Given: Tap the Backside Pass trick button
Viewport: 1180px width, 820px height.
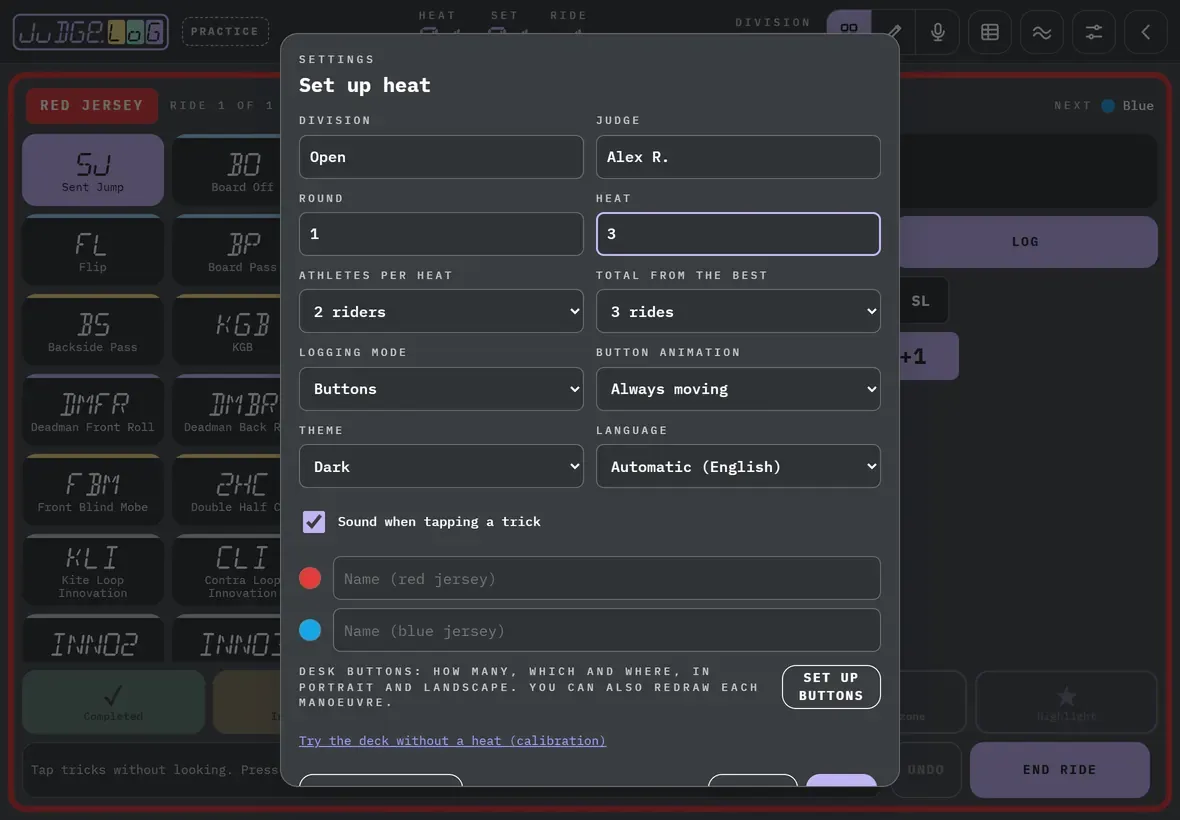Looking at the screenshot, I should (93, 330).
